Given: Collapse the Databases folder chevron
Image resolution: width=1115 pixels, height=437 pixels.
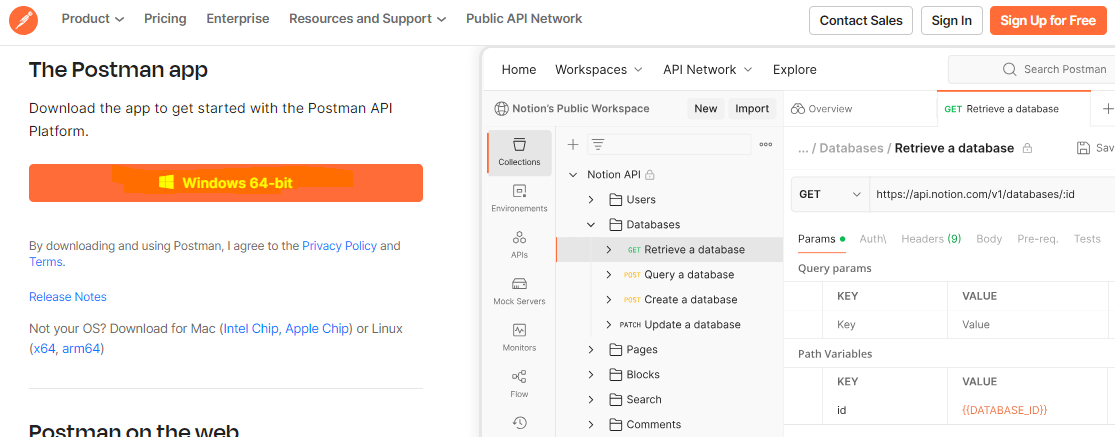Looking at the screenshot, I should pyautogui.click(x=591, y=225).
